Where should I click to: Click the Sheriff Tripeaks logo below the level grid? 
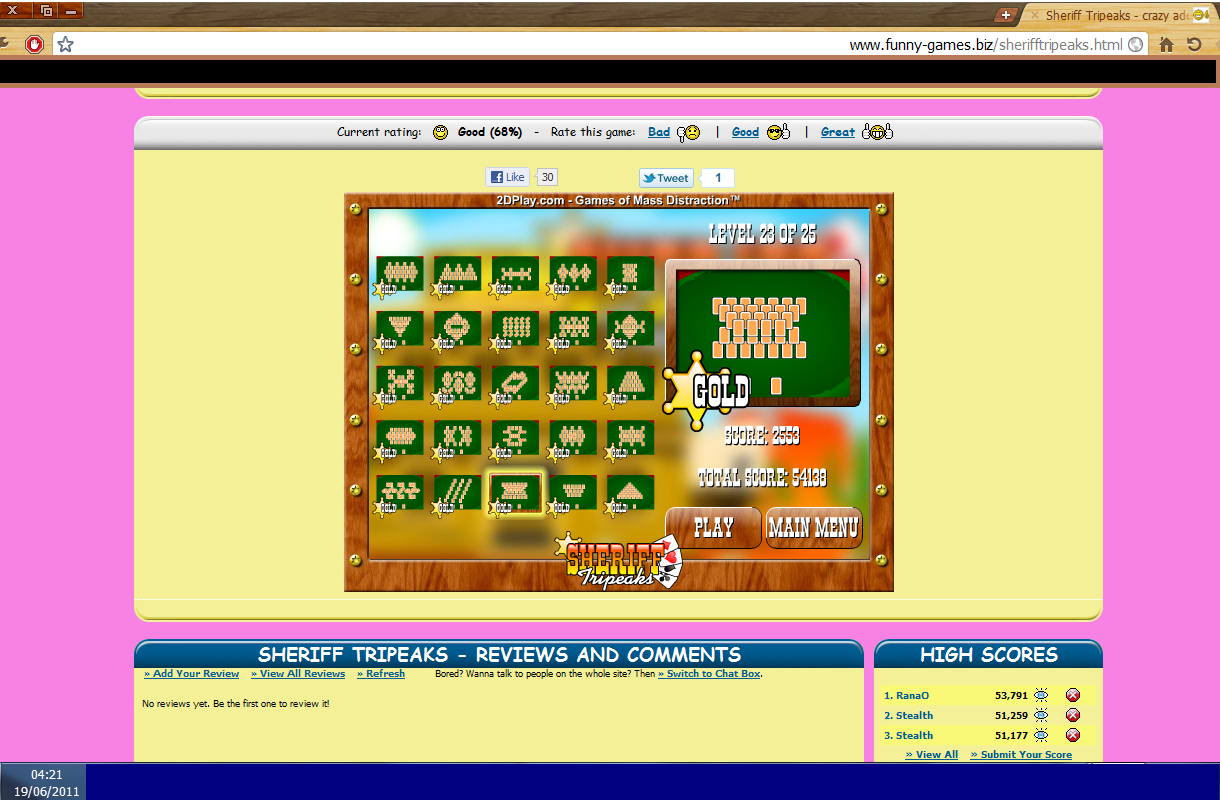click(620, 561)
